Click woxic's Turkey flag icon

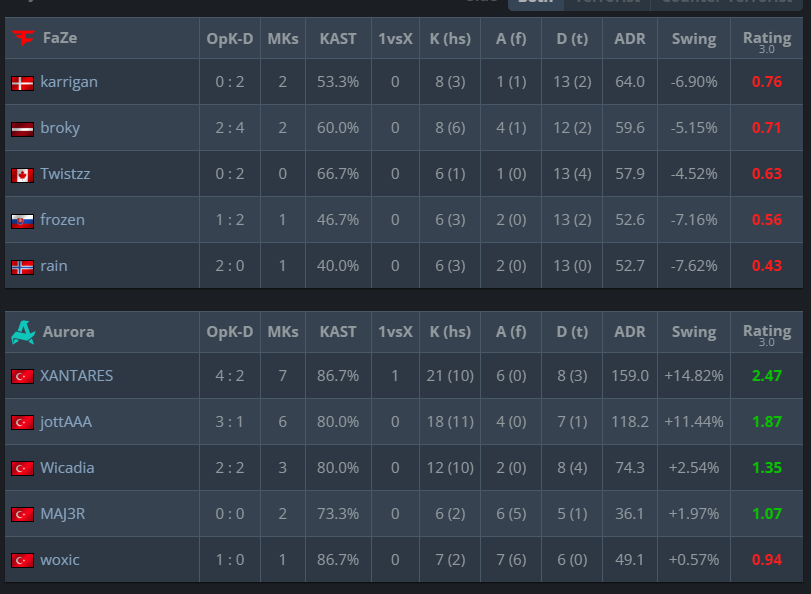22,560
